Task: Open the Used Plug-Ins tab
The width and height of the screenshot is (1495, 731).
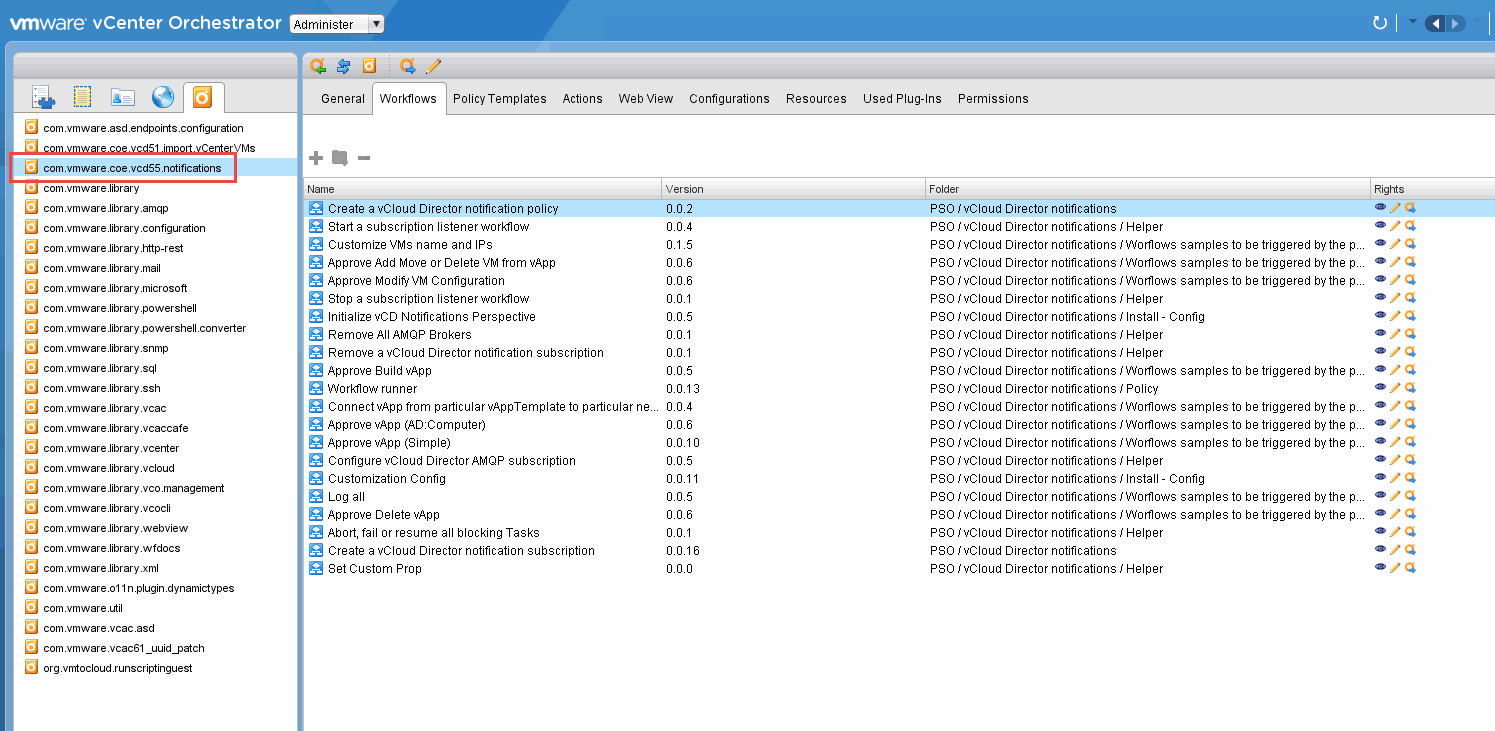Action: pos(902,99)
